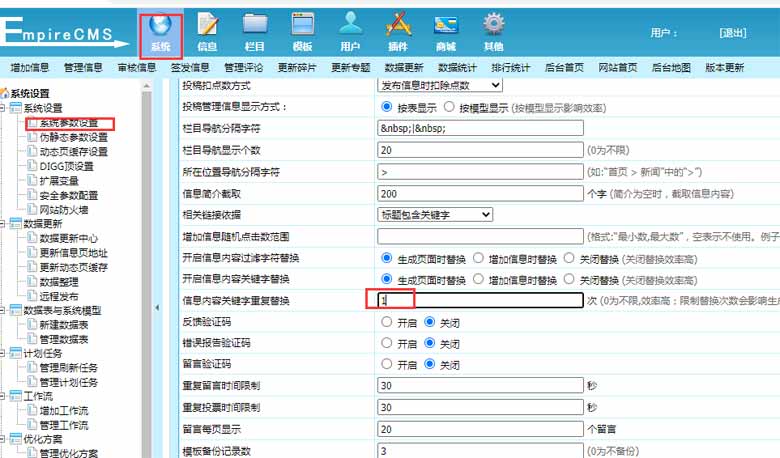Open 管理数据表 in sidebar

click(x=64, y=340)
